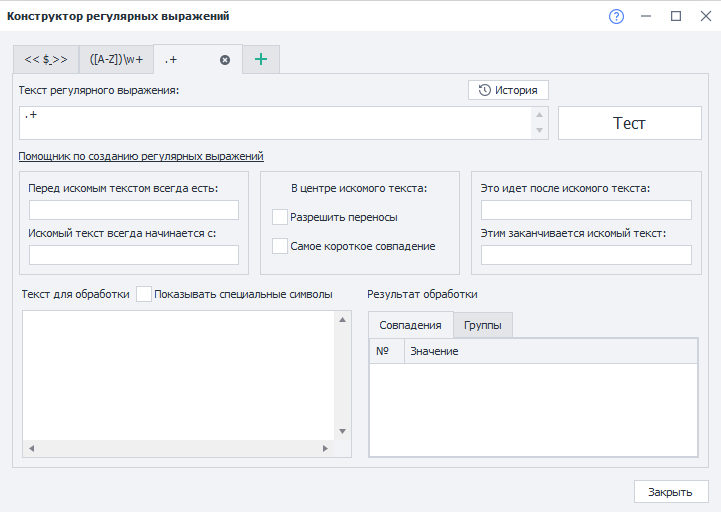This screenshot has height=512, width=721.
Task: Click the Закрыть button
Action: (670, 492)
